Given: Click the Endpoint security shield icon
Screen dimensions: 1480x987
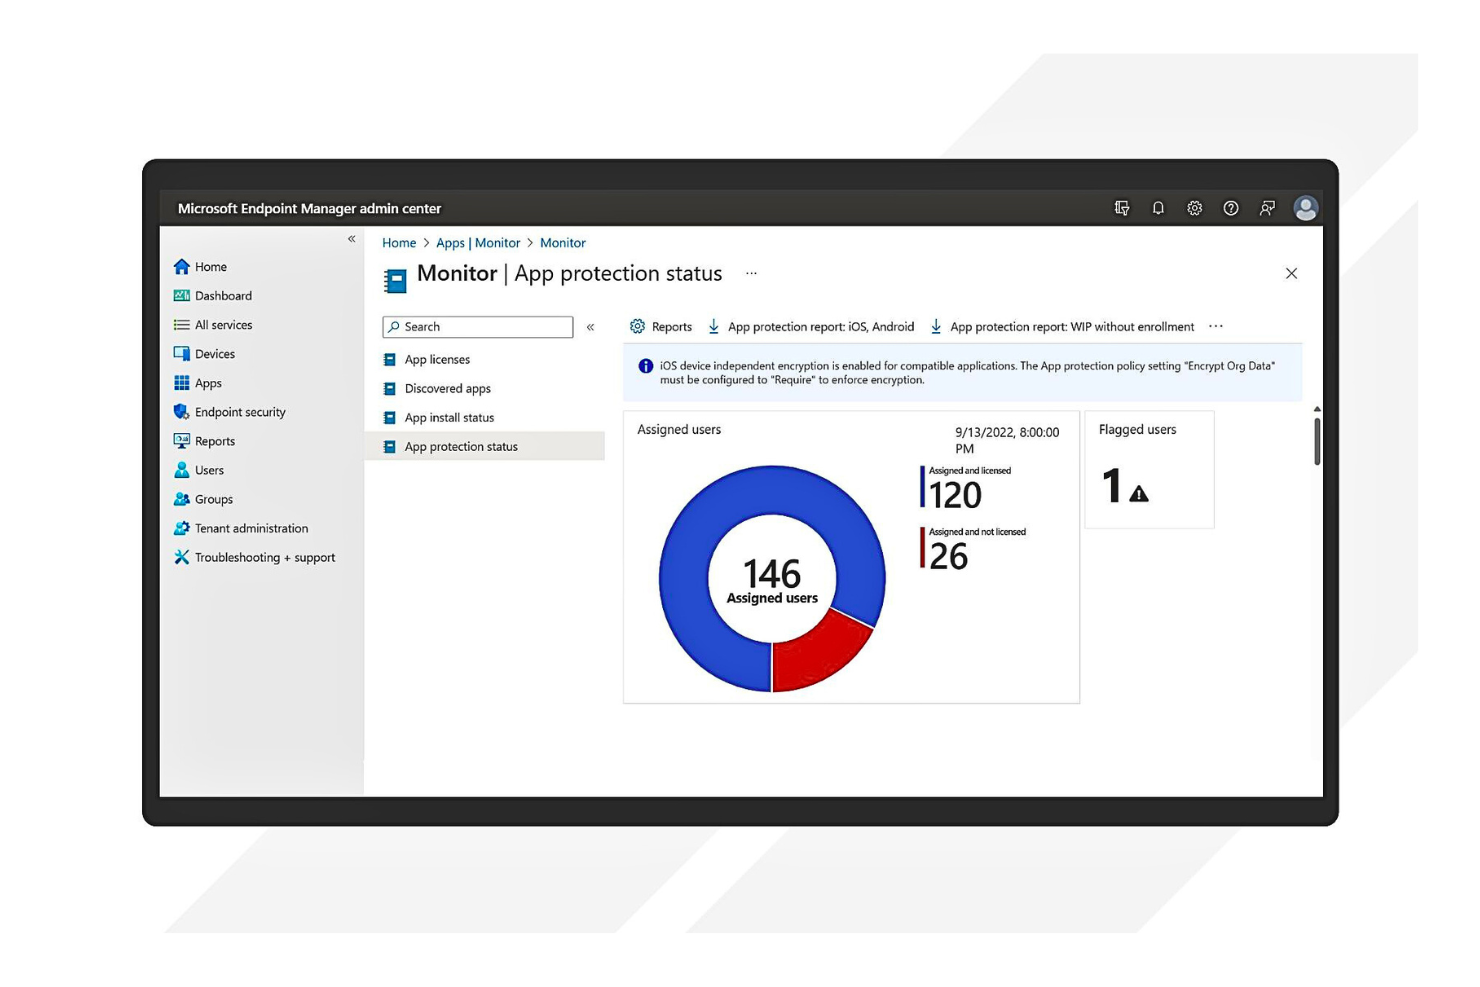Looking at the screenshot, I should (x=181, y=412).
